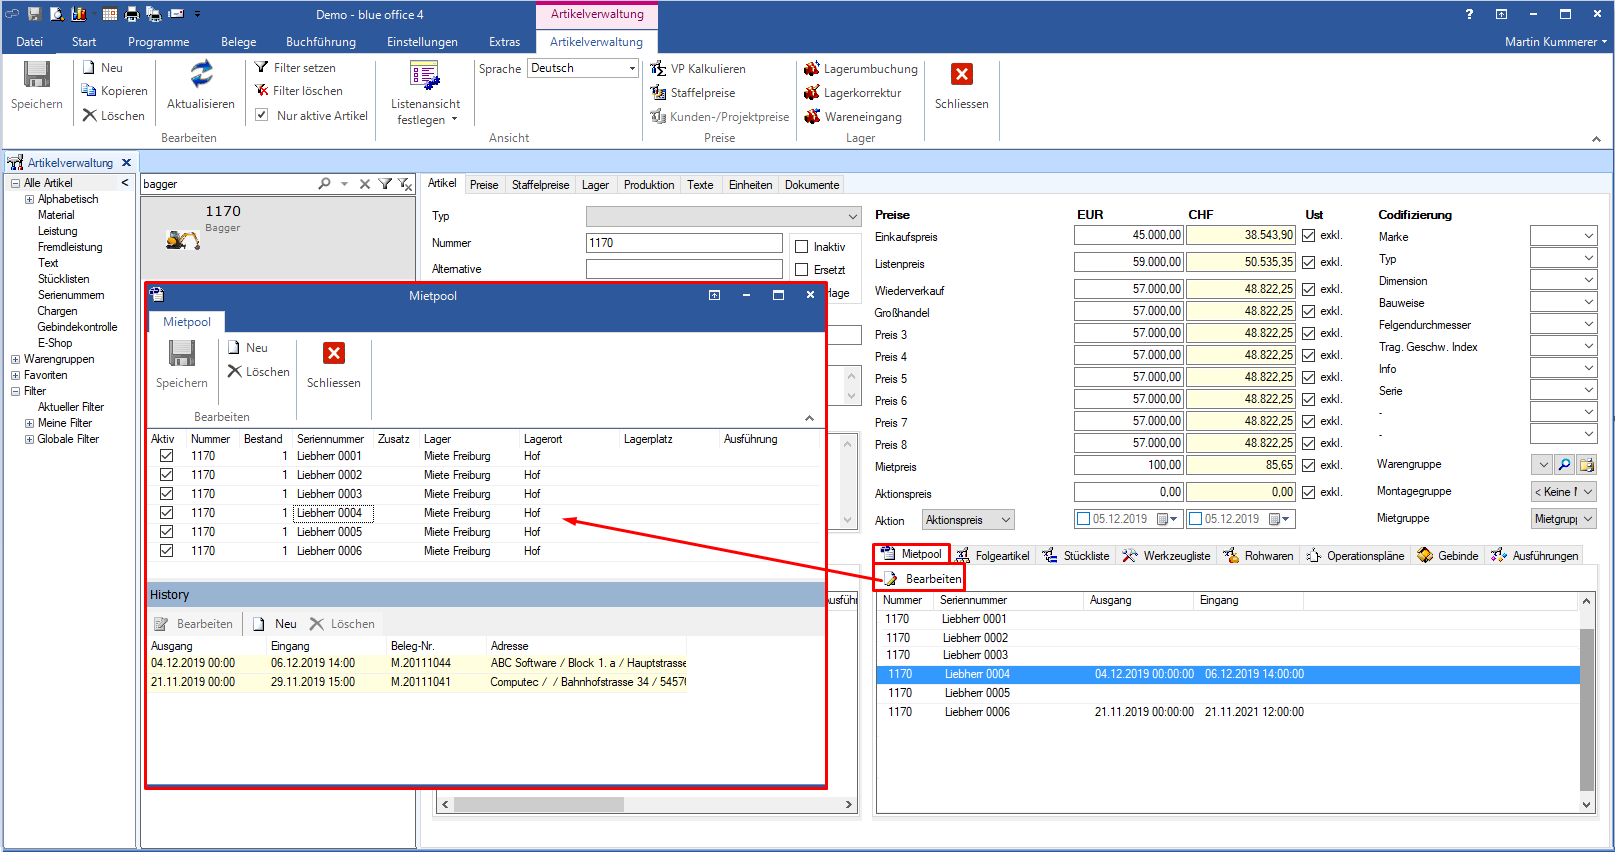Toggle the Nur aktive Artikel checkbox
The height and width of the screenshot is (852, 1615).
point(262,116)
